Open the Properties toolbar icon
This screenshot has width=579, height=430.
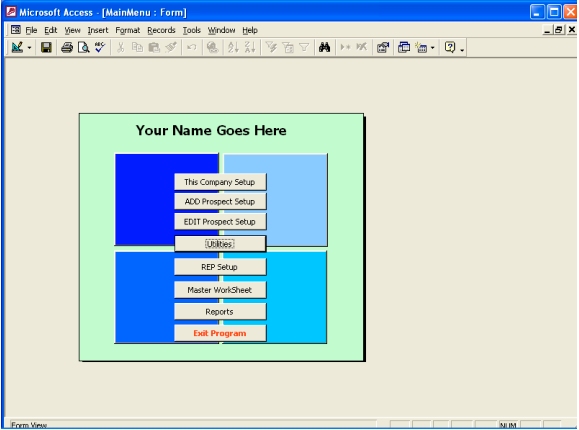point(383,47)
